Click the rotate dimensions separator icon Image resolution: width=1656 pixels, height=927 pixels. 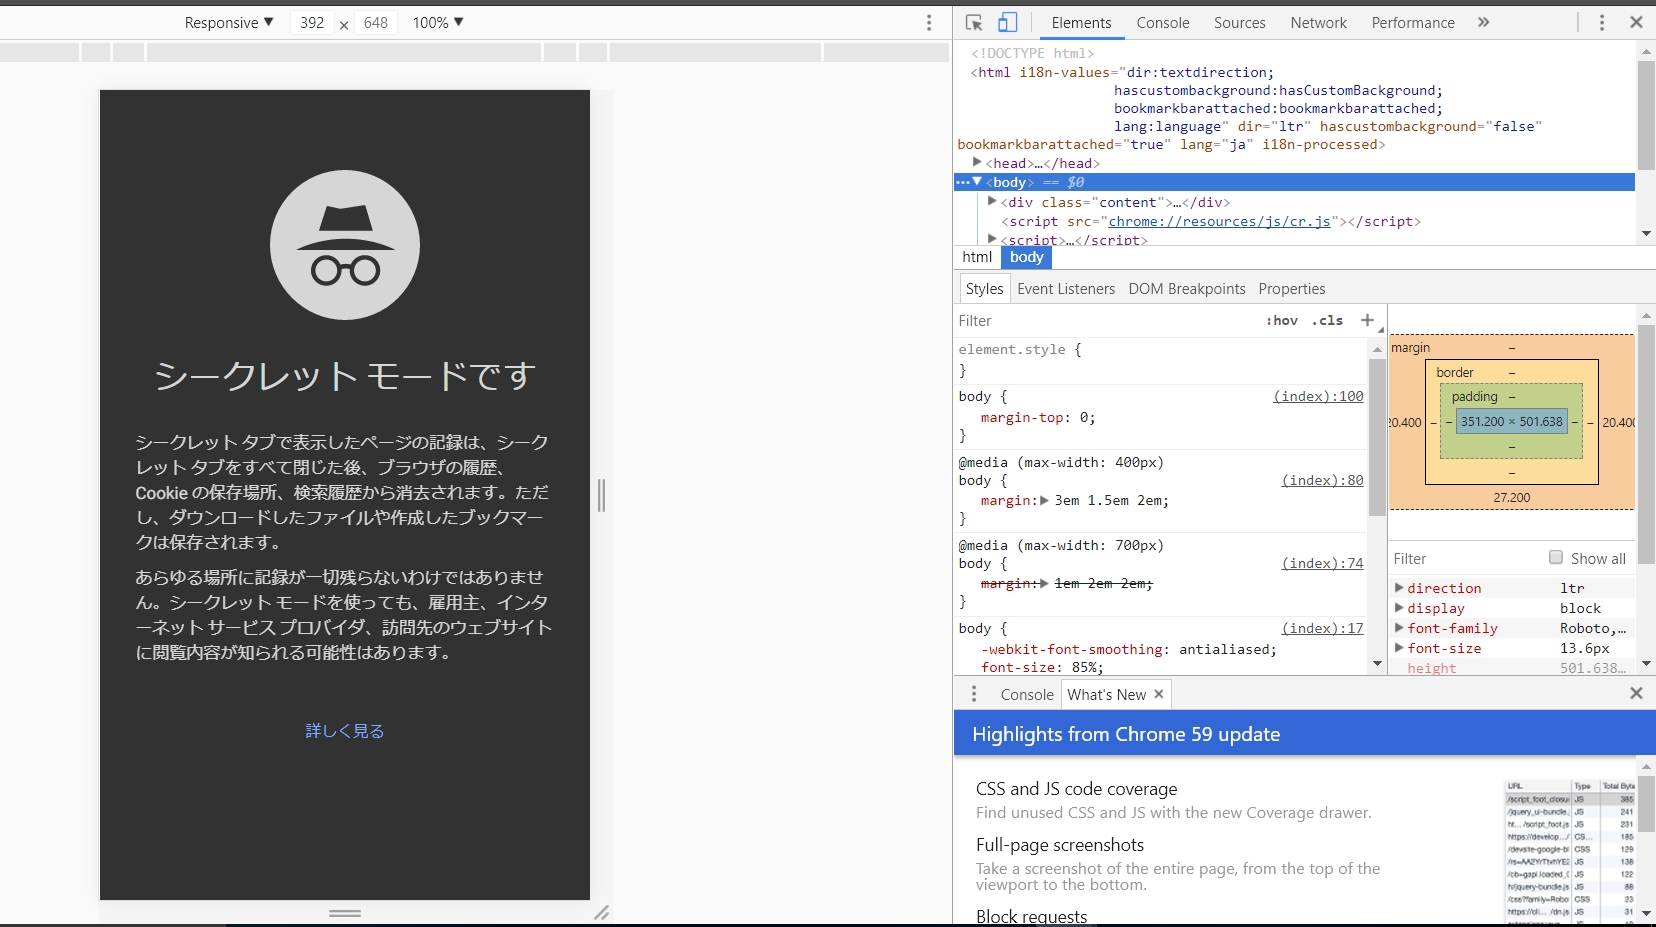point(344,24)
